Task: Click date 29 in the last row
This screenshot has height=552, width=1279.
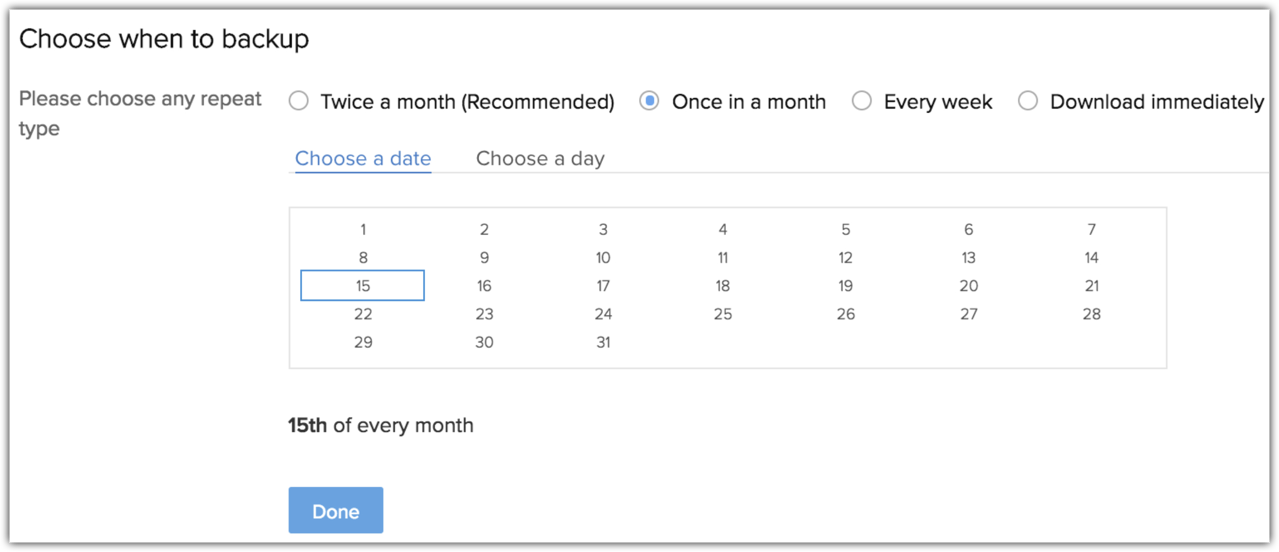Action: coord(363,342)
